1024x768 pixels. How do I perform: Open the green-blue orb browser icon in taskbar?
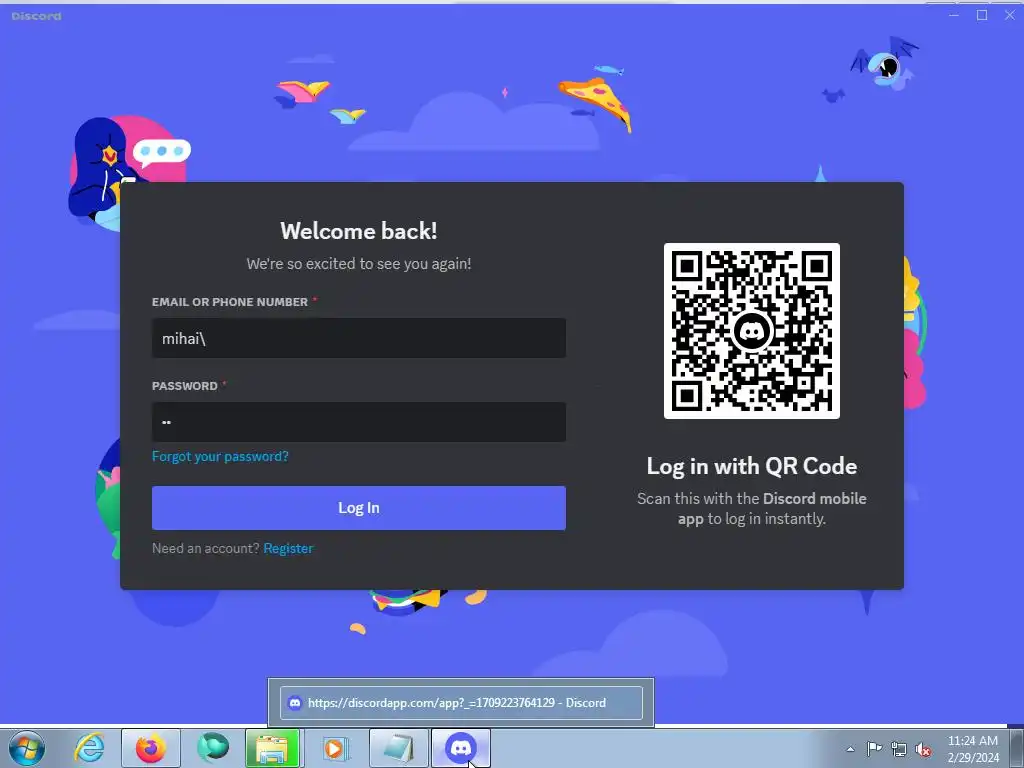click(x=213, y=748)
